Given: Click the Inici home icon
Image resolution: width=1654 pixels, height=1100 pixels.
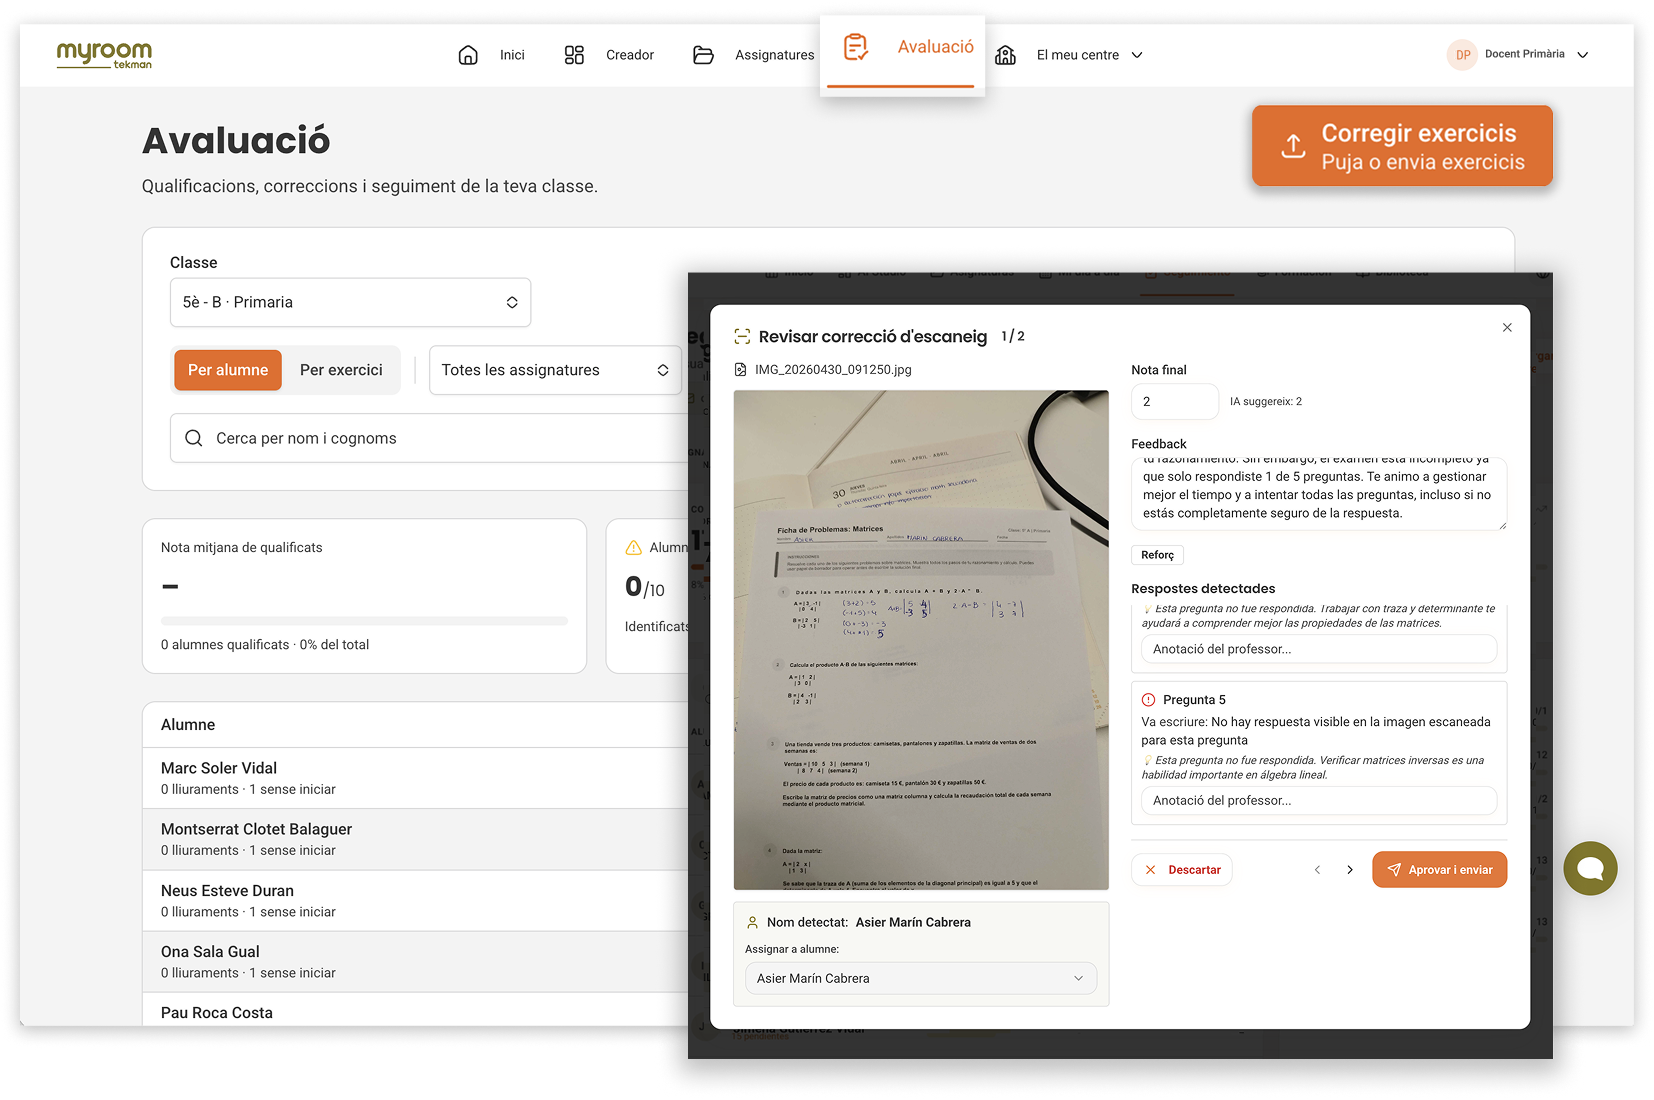Looking at the screenshot, I should [x=468, y=55].
